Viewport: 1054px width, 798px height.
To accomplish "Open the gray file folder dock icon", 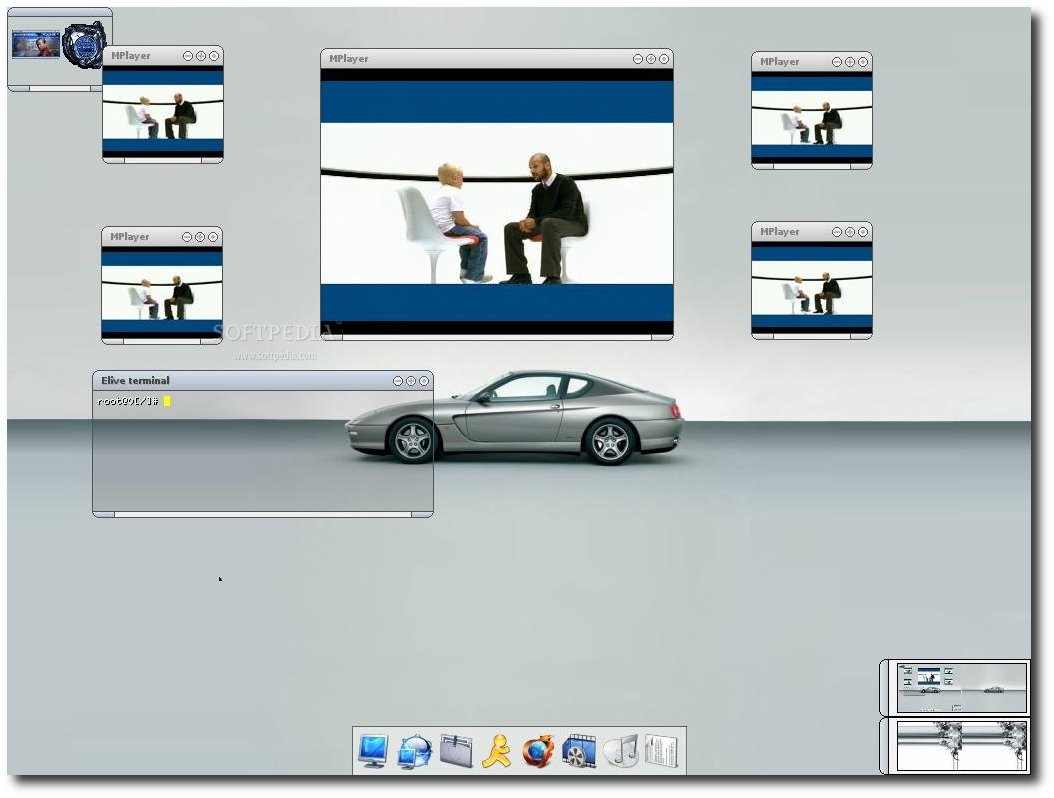I will 456,751.
